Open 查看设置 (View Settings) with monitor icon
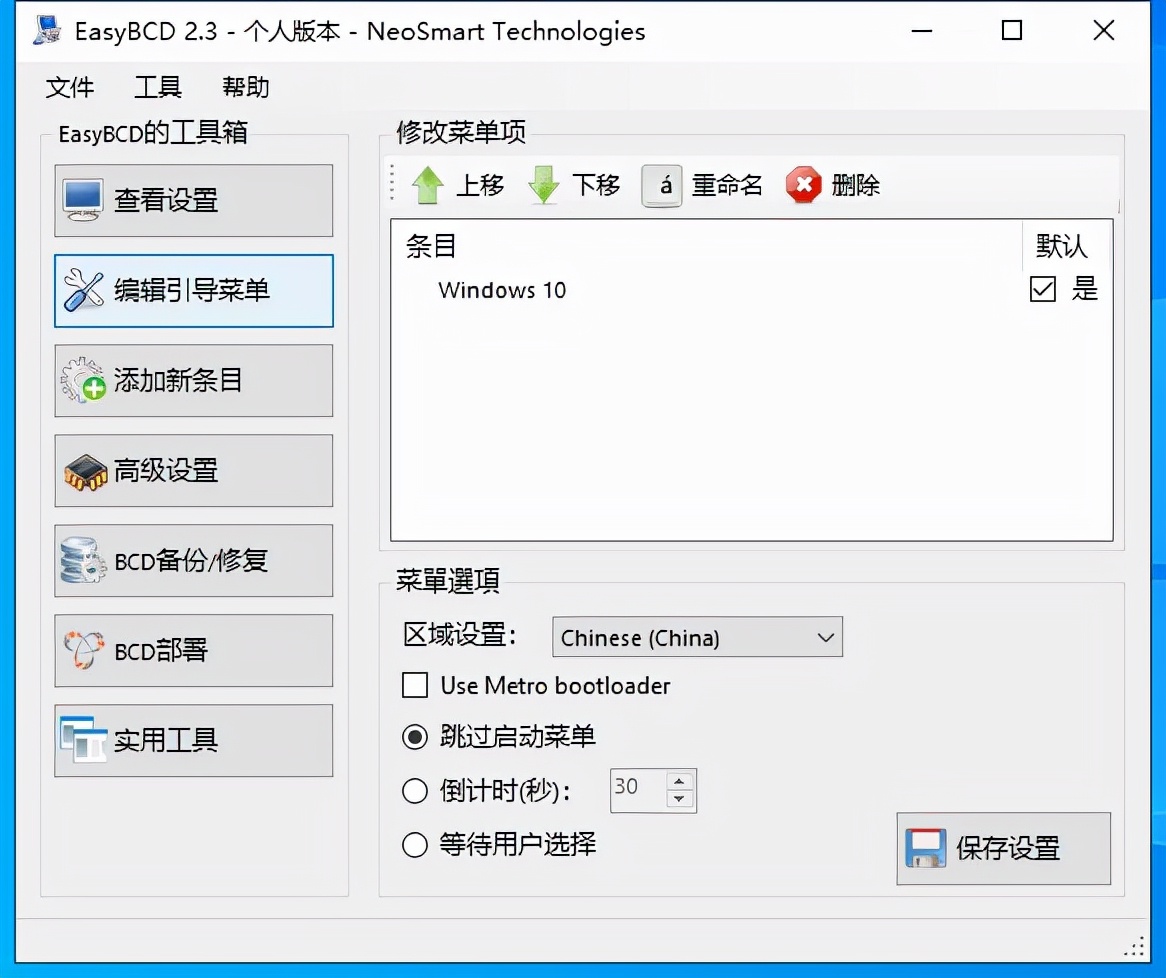1166x978 pixels. coord(193,200)
